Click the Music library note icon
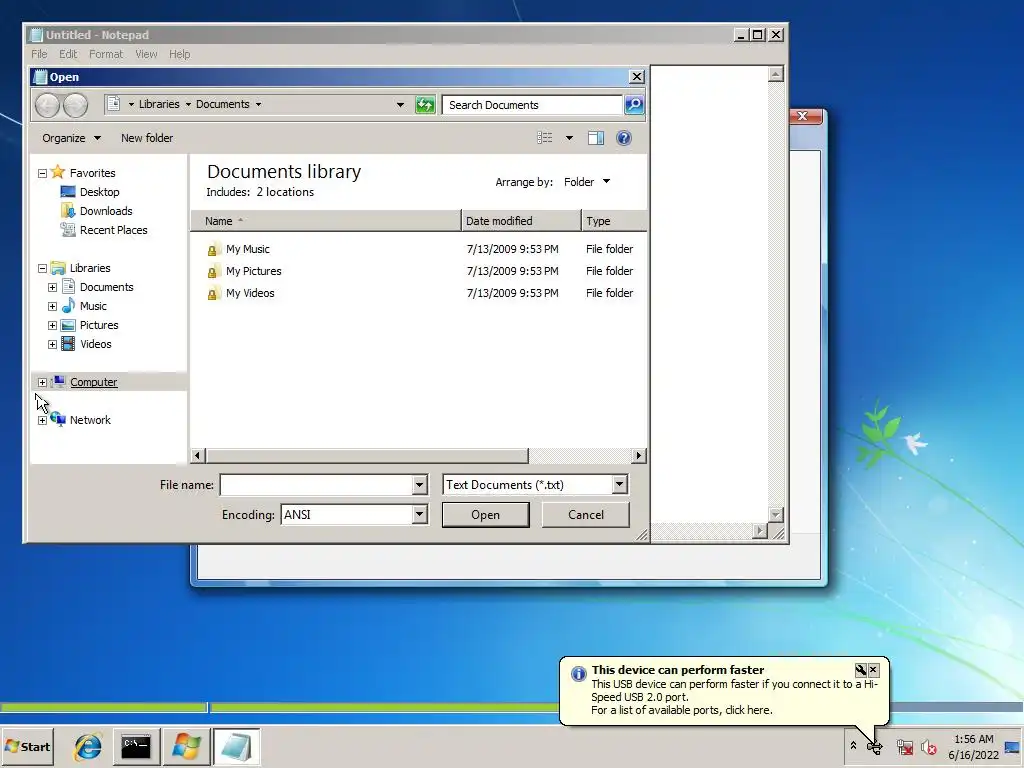The width and height of the screenshot is (1024, 768). click(68, 305)
